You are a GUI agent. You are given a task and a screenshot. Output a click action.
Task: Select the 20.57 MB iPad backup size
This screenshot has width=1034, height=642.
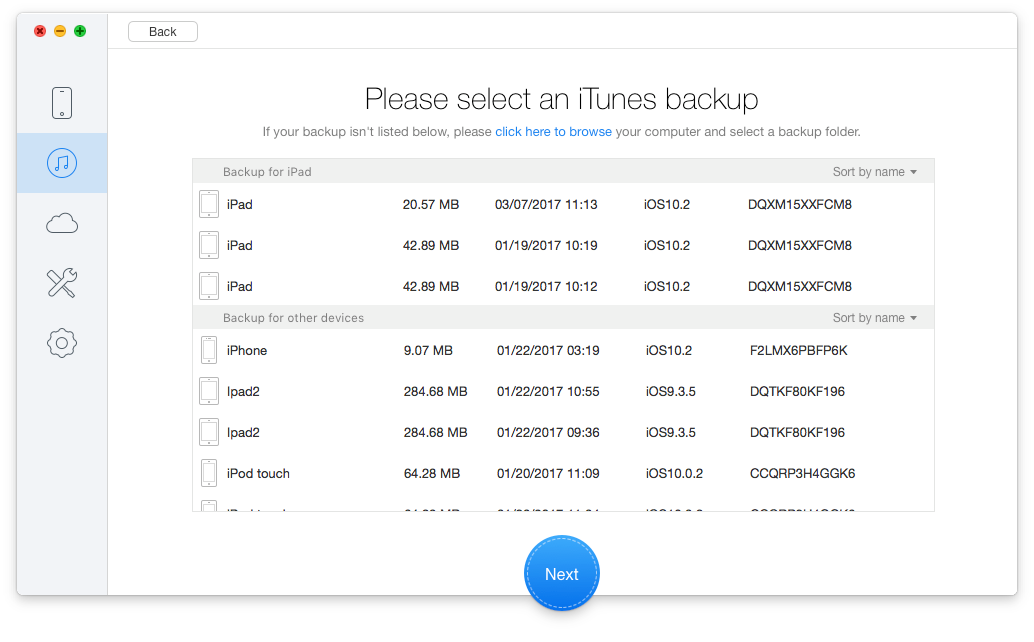[x=431, y=204]
